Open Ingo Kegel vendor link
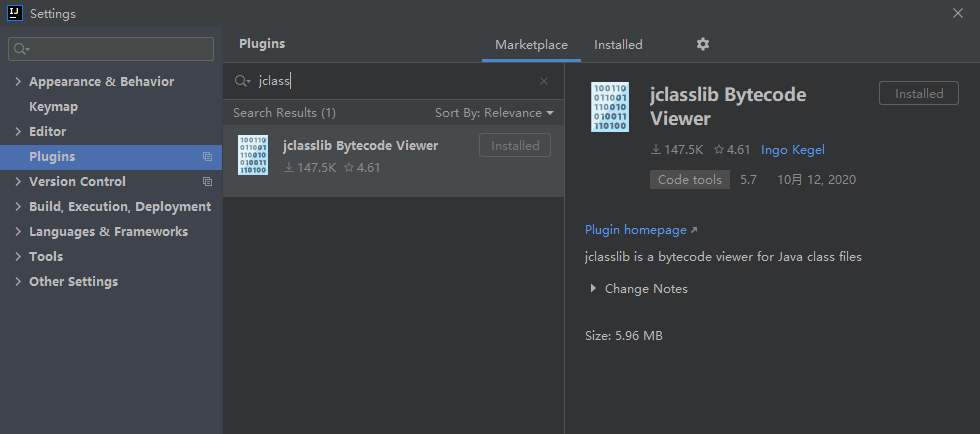 pyautogui.click(x=792, y=150)
